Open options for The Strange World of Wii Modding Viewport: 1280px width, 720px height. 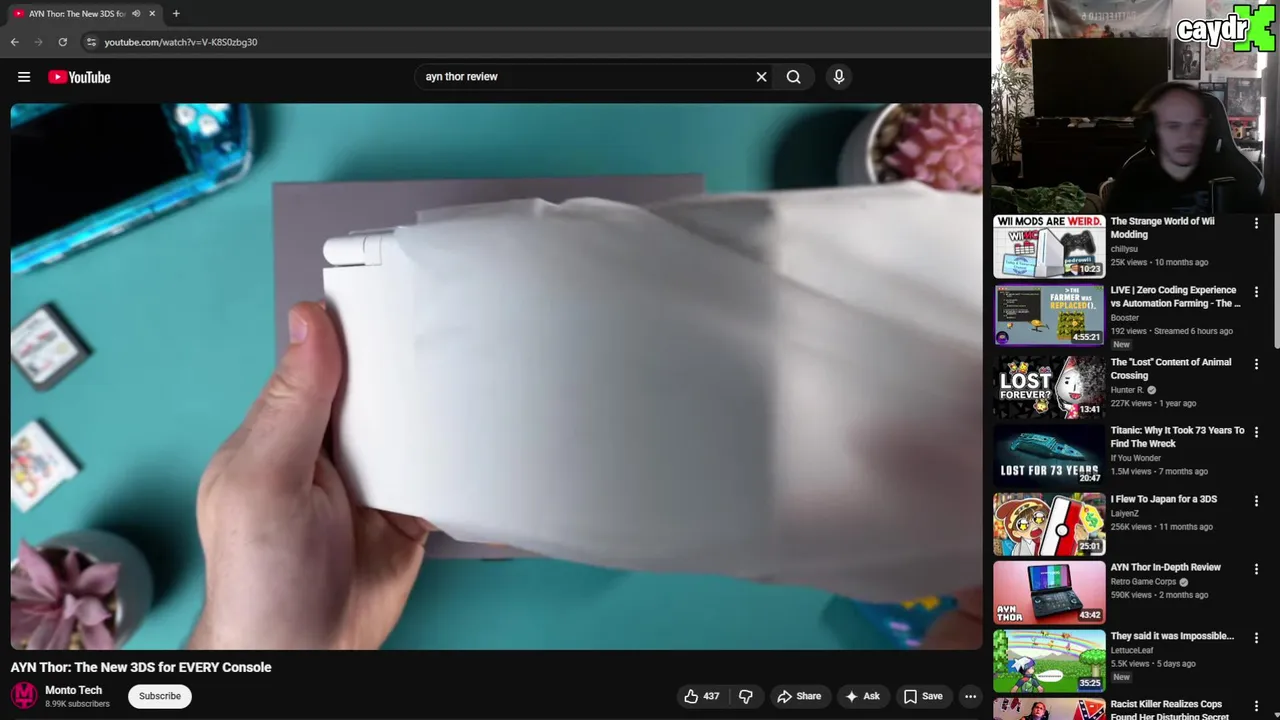[x=1256, y=224]
